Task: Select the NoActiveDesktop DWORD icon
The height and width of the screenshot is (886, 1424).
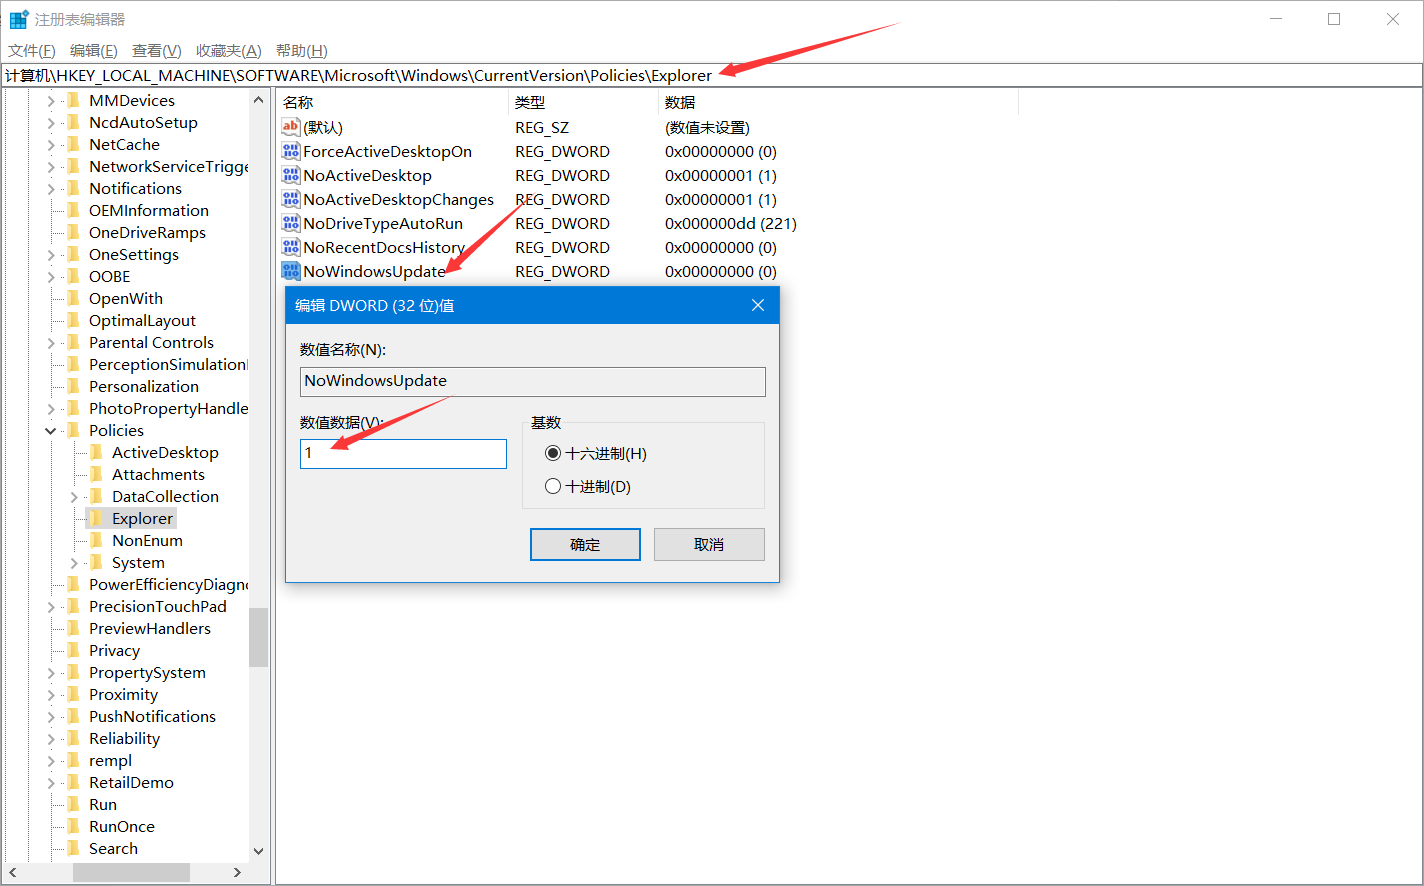Action: coord(291,175)
